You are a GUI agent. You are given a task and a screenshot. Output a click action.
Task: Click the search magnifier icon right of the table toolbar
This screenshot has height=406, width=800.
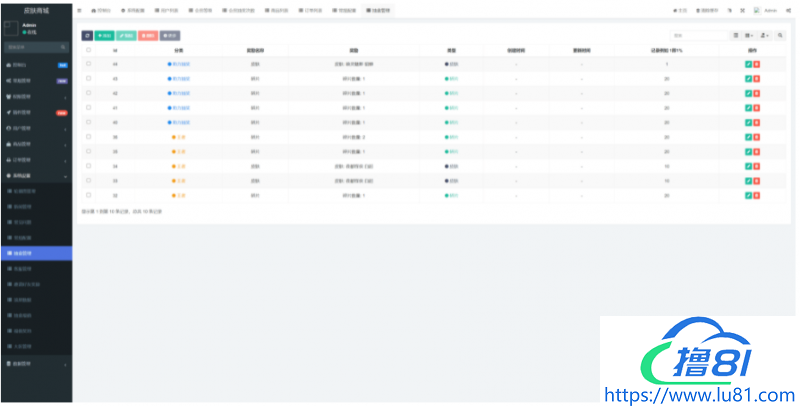click(780, 35)
